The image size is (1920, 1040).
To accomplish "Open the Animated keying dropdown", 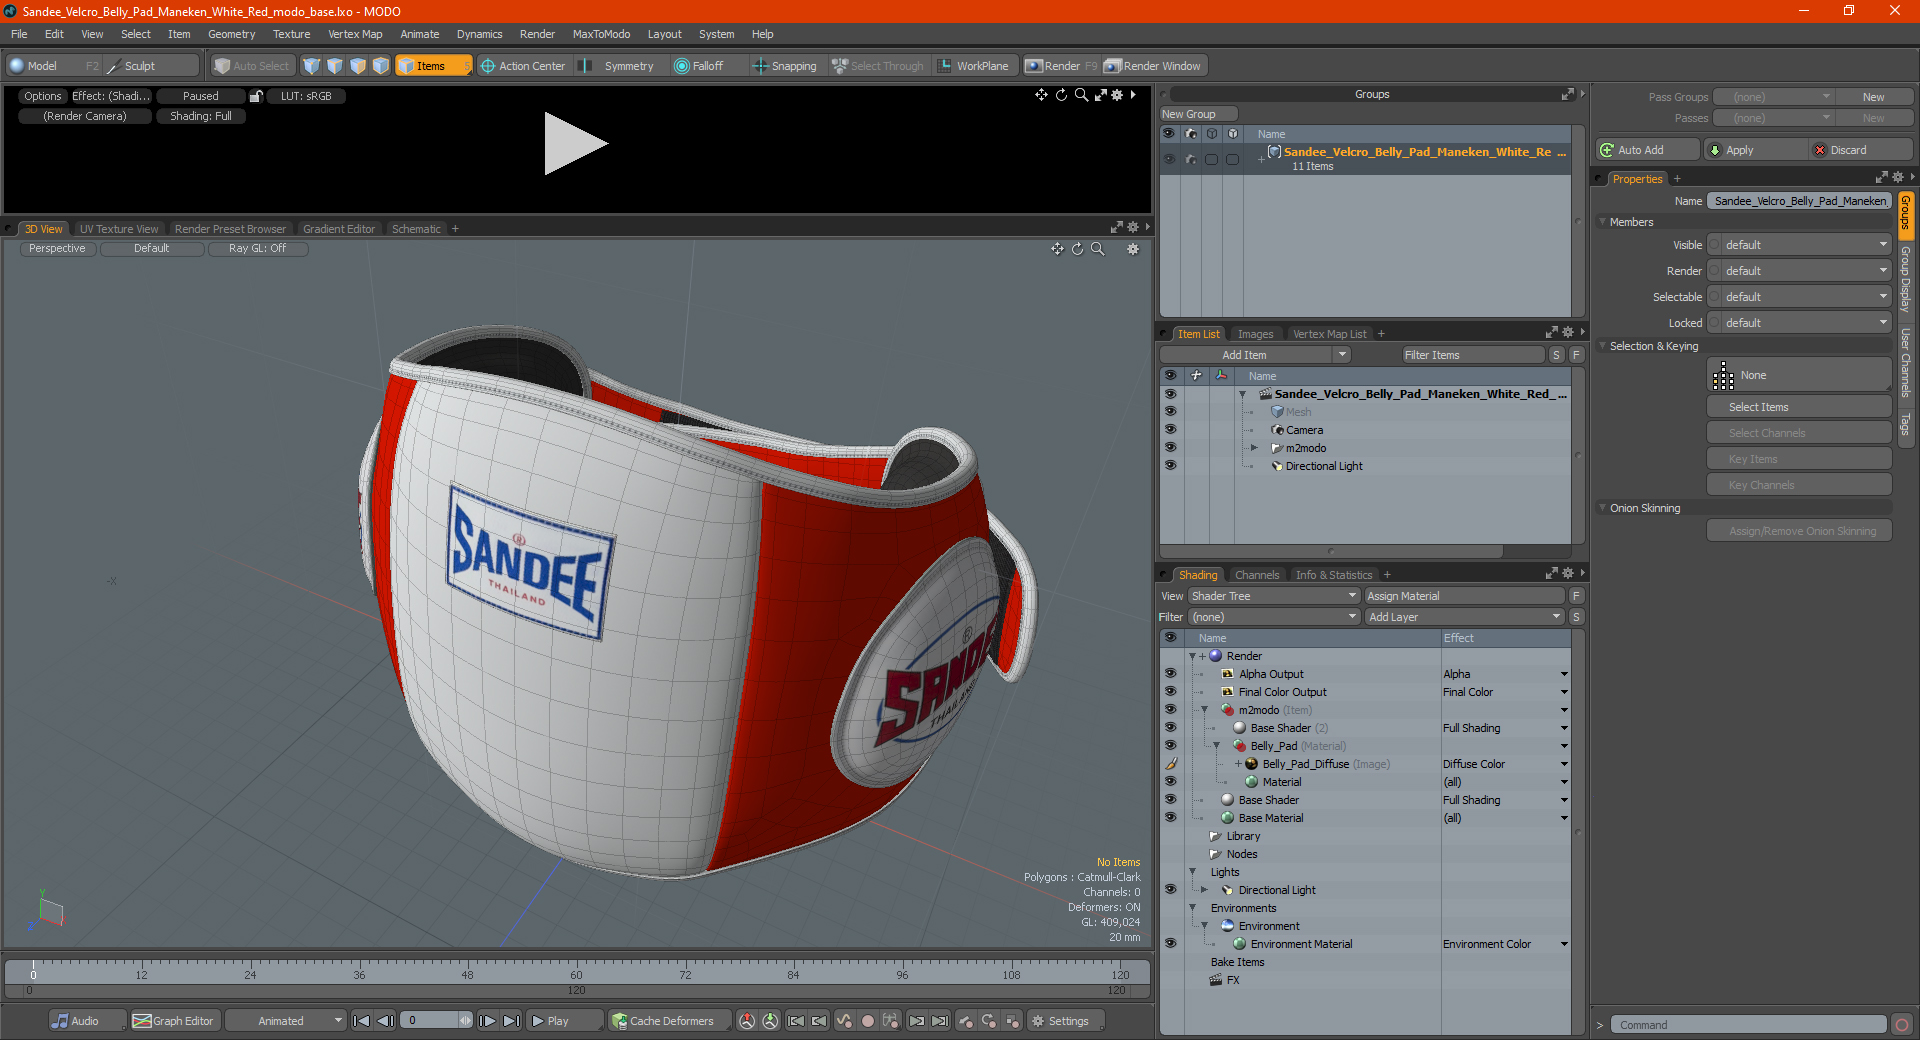I will click(x=286, y=1021).
